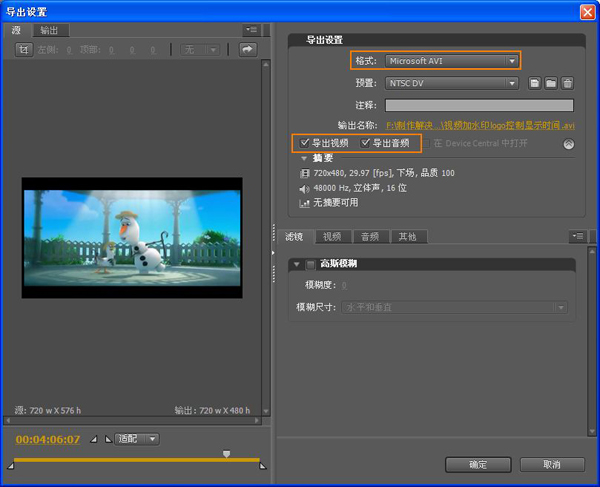Toggle the 导出视频 checkbox
The height and width of the screenshot is (487, 600).
click(305, 143)
